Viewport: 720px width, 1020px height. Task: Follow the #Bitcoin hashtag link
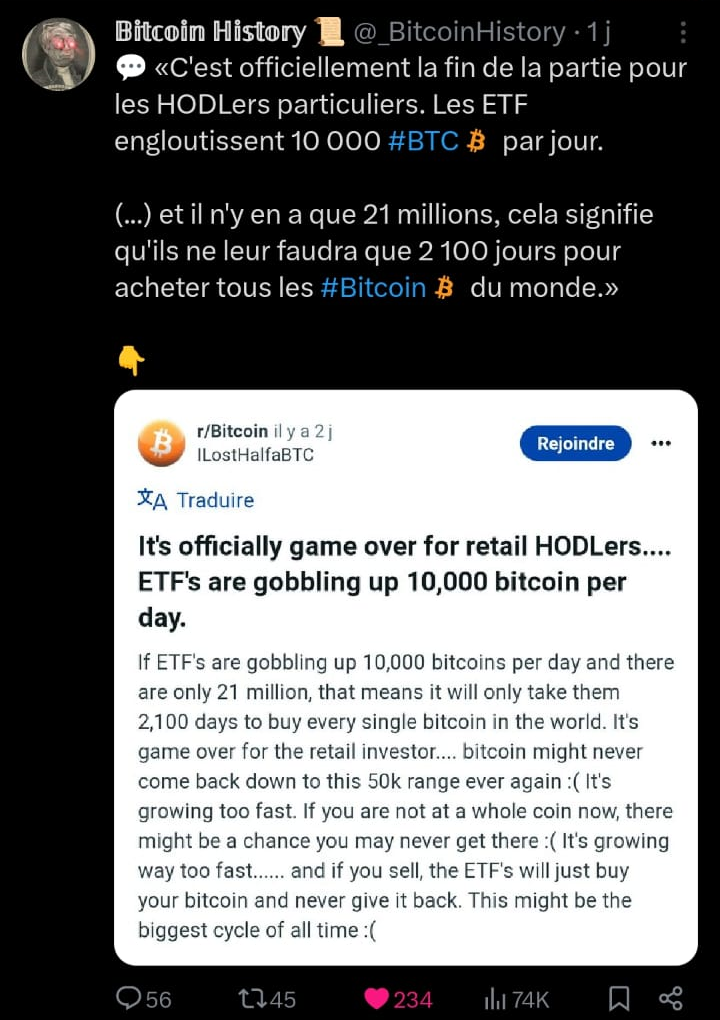click(x=373, y=287)
